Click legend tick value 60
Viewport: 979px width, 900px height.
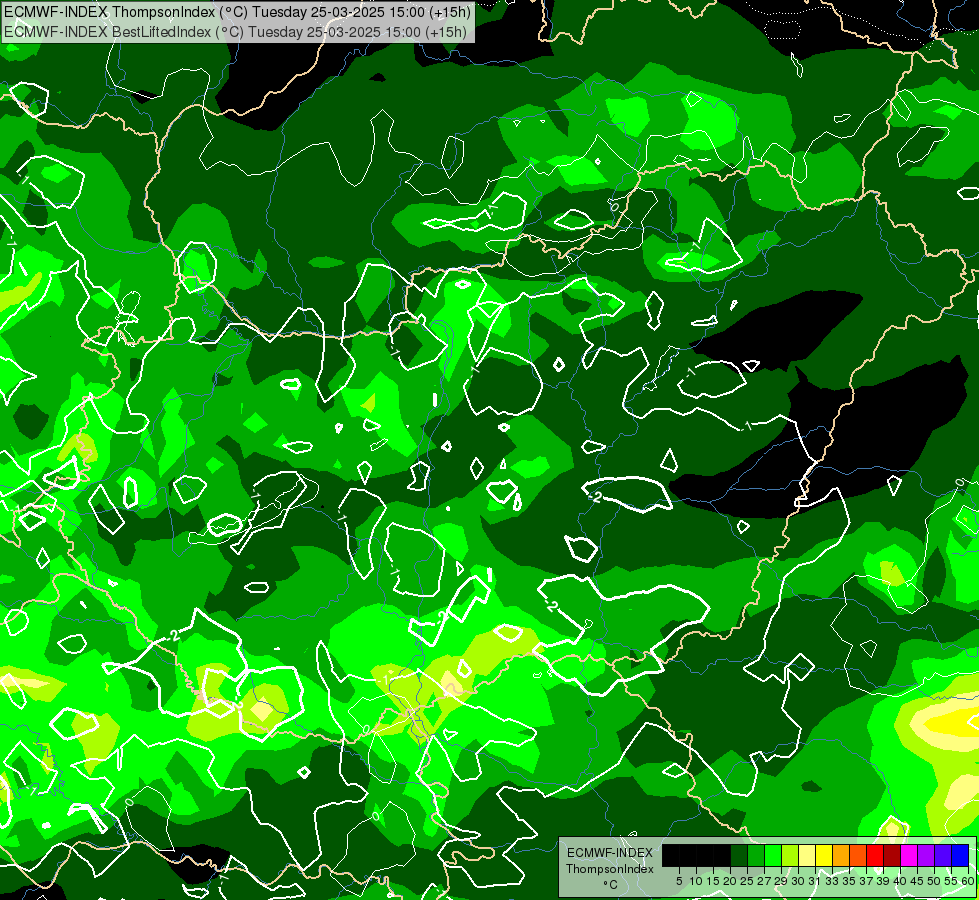tap(968, 881)
